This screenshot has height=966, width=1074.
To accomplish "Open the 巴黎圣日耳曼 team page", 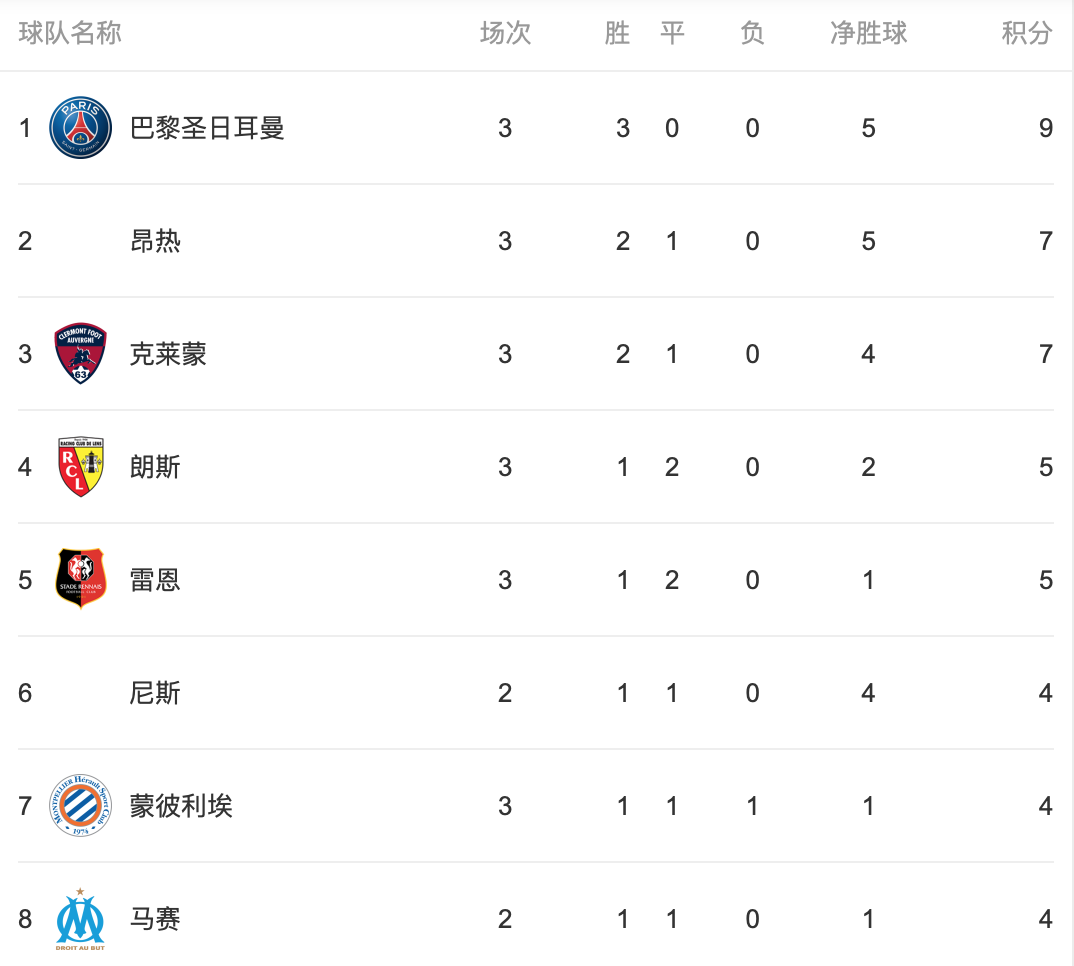I will 207,128.
